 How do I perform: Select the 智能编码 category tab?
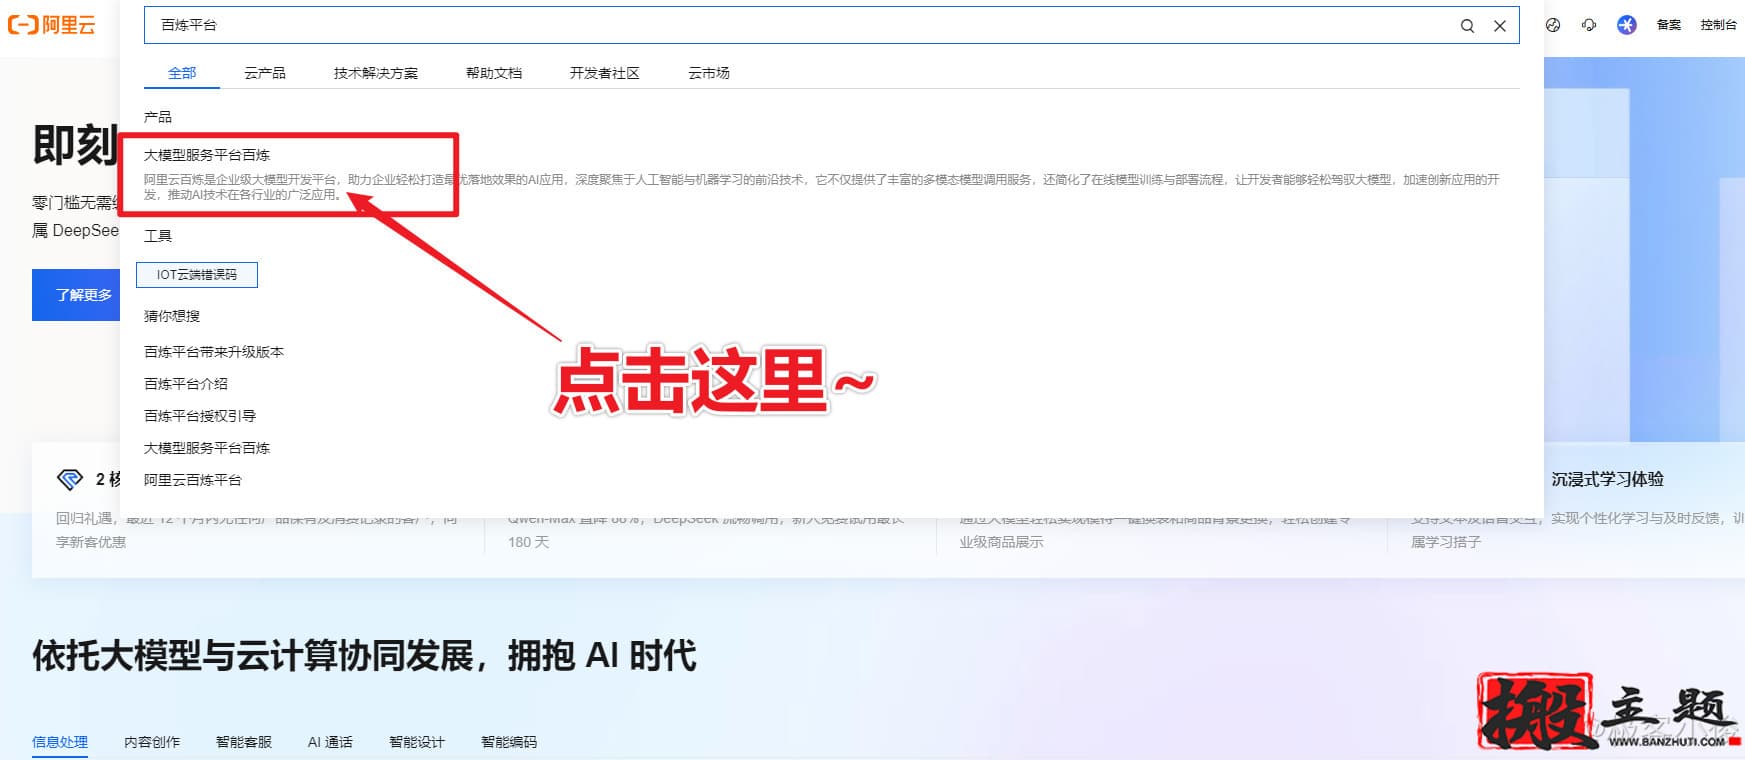pos(509,742)
